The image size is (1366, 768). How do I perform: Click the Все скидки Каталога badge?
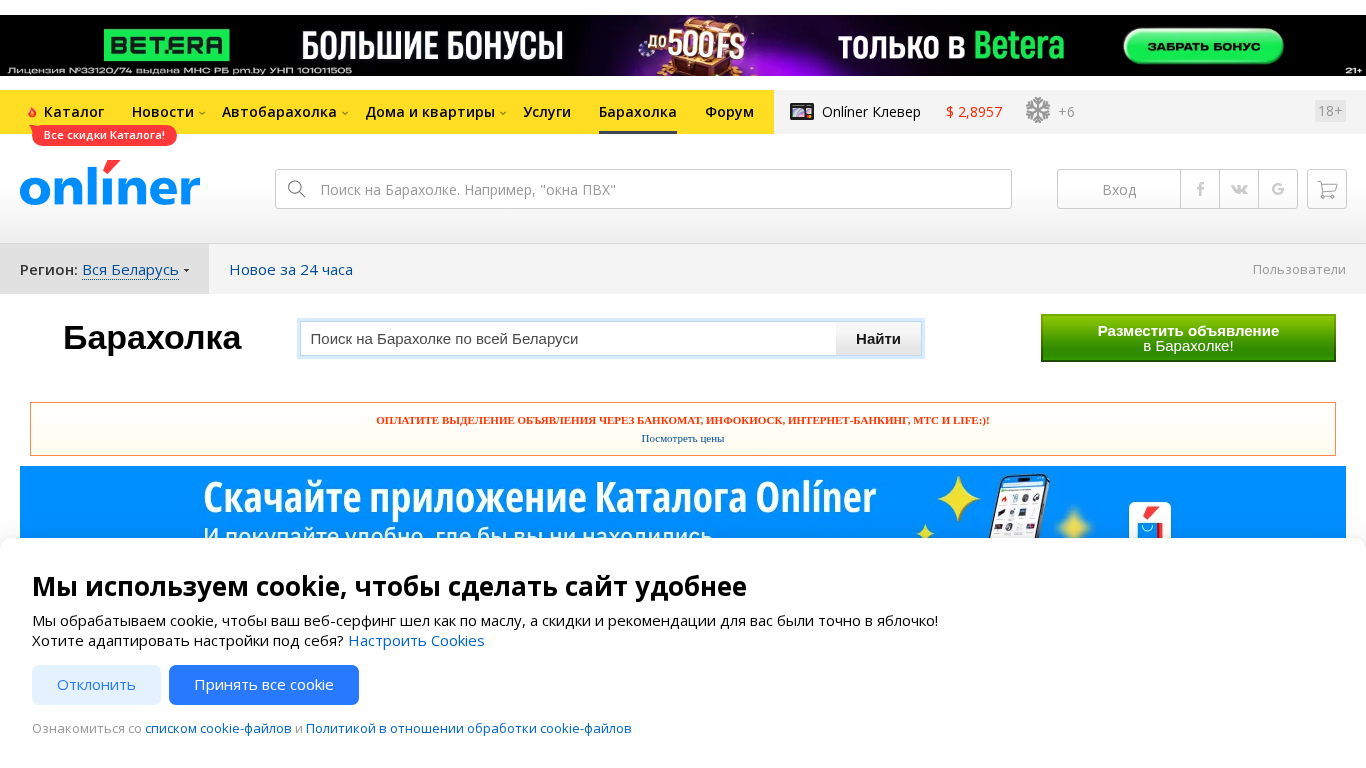pyautogui.click(x=104, y=135)
